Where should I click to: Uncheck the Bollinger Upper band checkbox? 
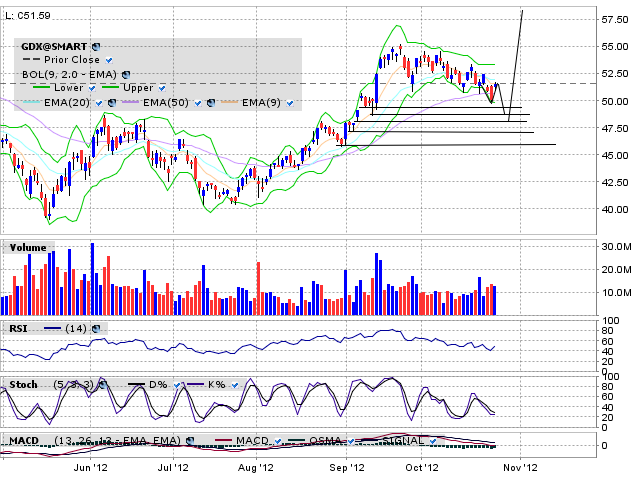point(162,88)
